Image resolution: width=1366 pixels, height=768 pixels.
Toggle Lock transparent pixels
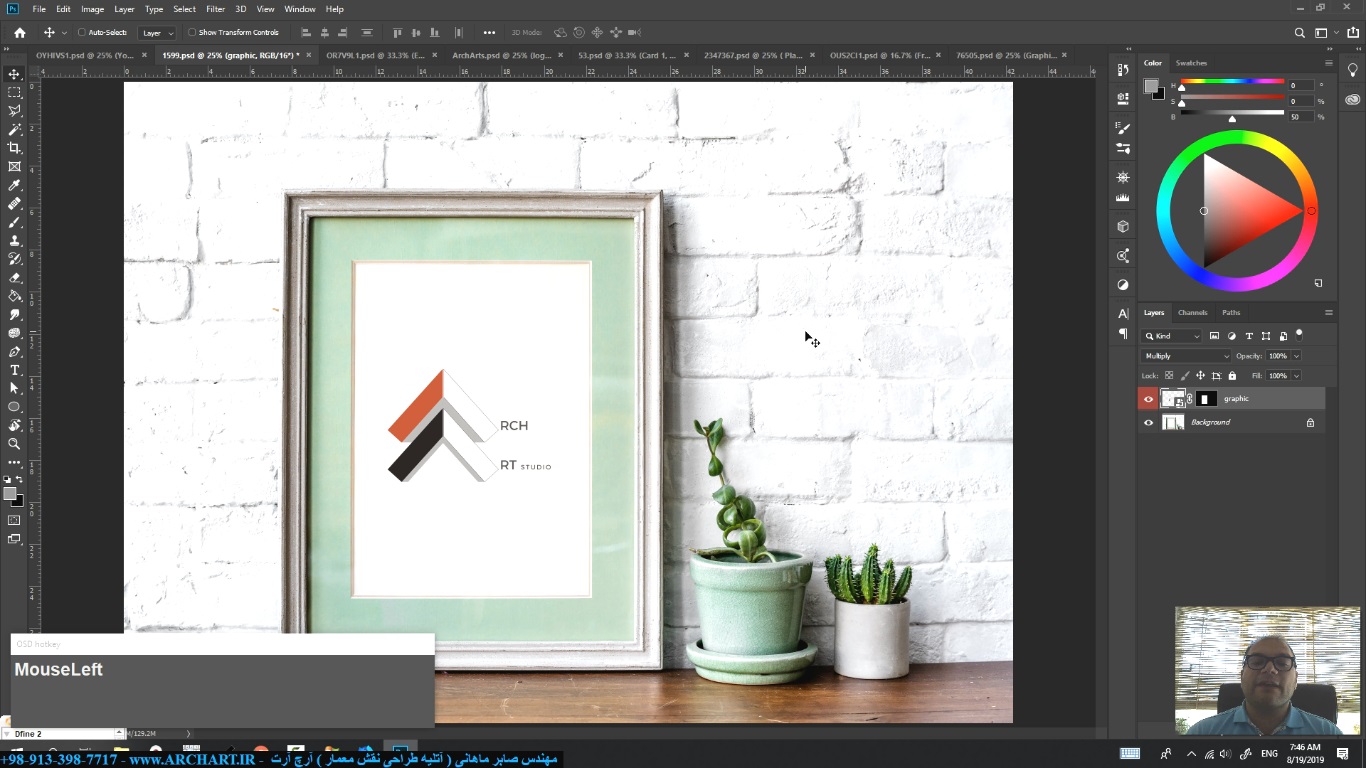click(1169, 376)
